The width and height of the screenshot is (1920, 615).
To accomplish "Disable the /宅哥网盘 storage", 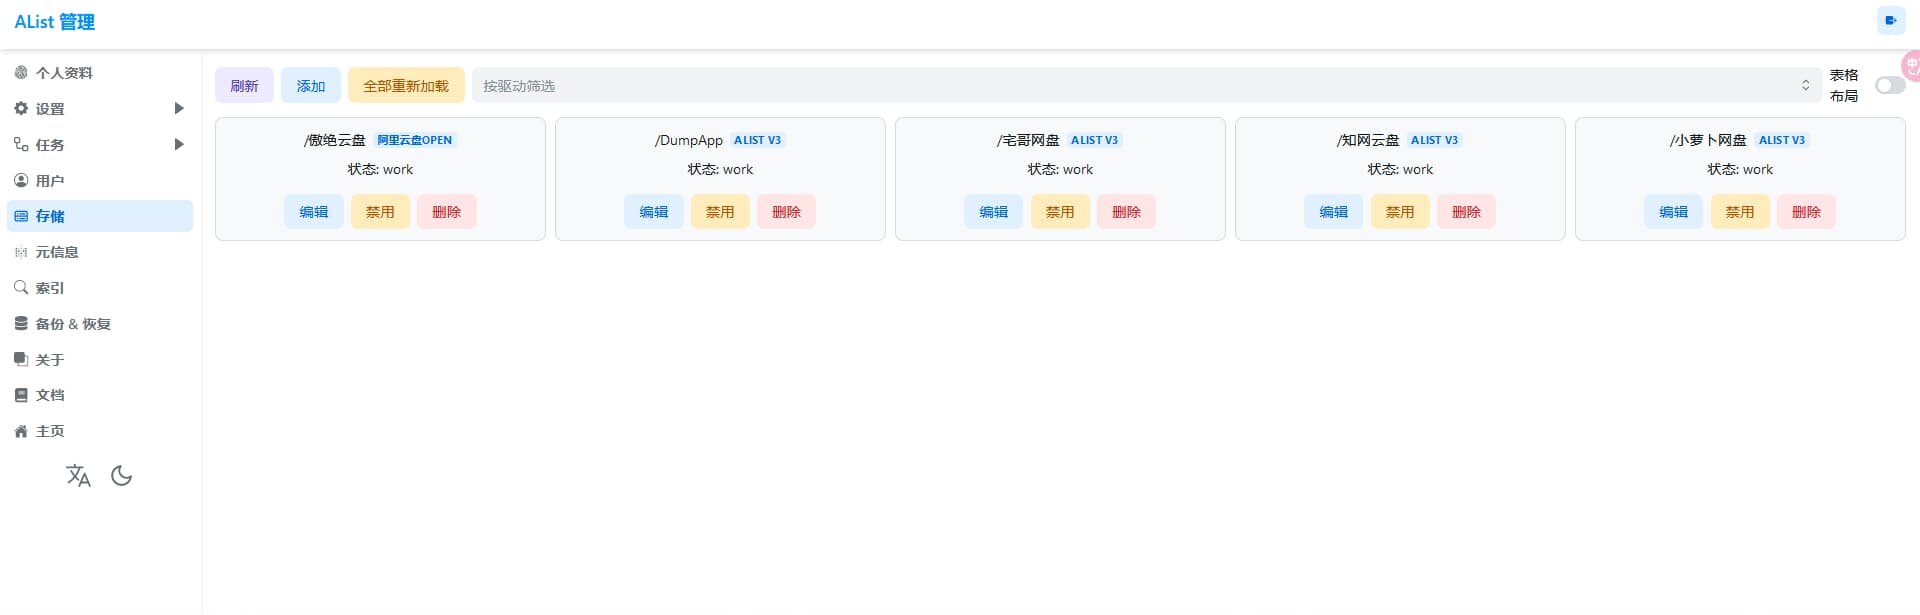I will pos(1060,212).
